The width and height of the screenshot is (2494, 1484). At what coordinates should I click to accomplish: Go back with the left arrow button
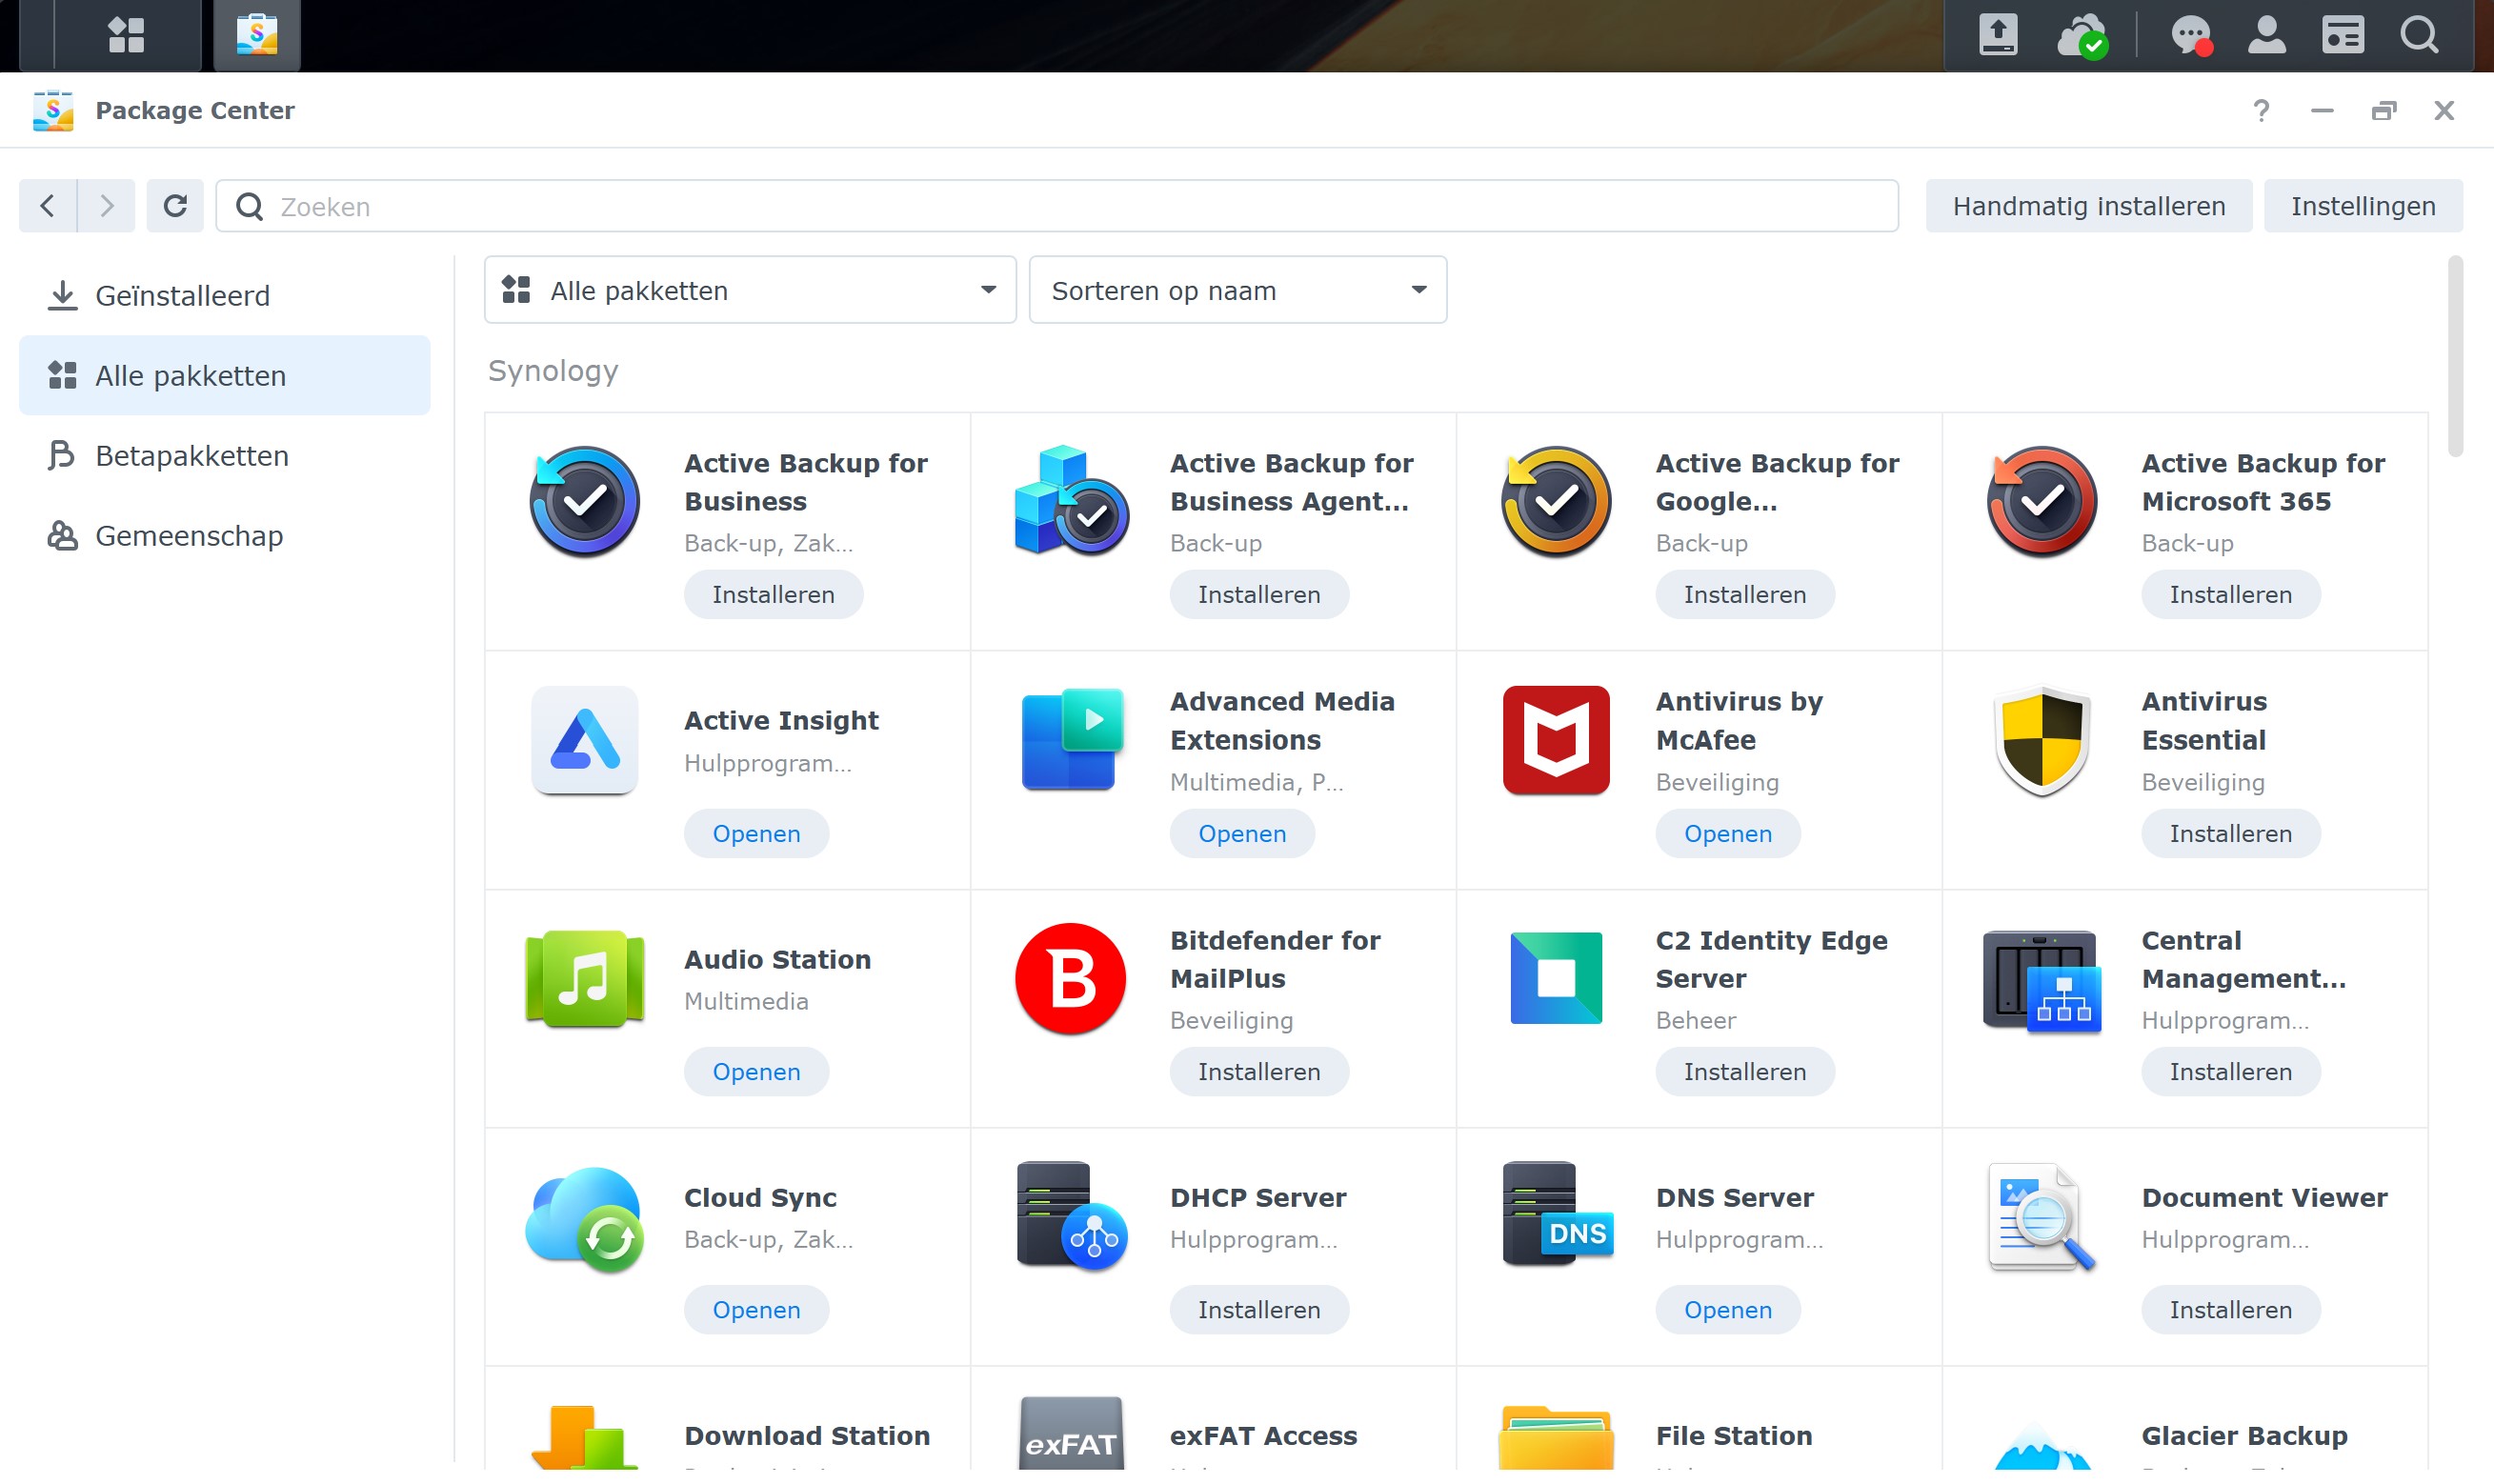pyautogui.click(x=47, y=206)
